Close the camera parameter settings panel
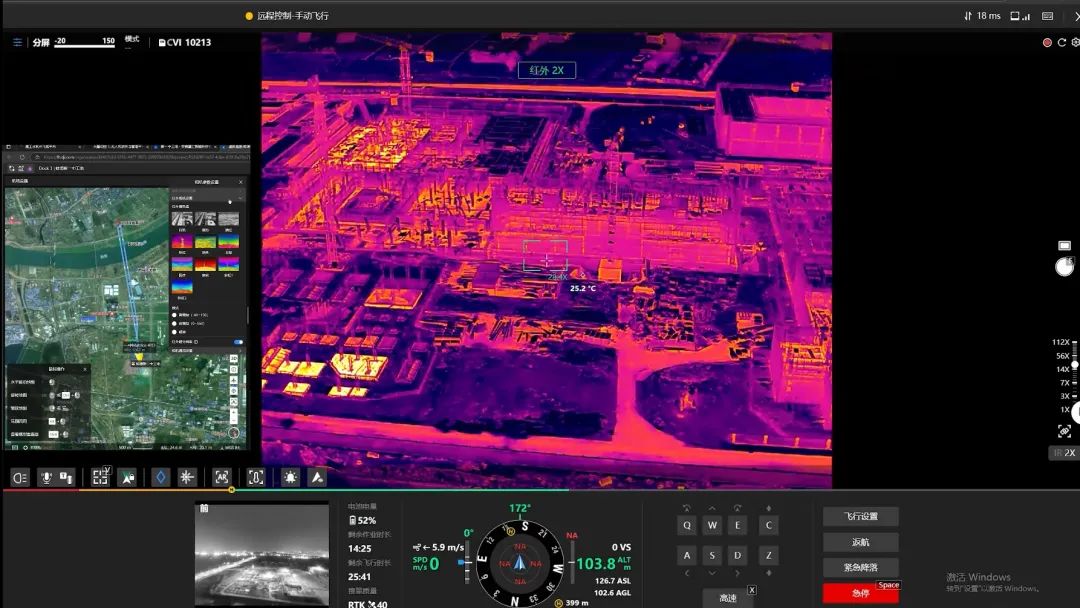Screen dimensions: 1080x608 (240, 182)
